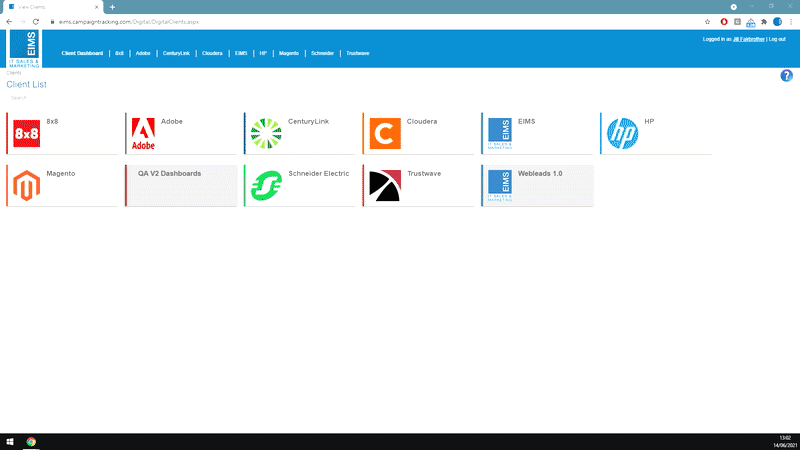Select 8x8 in the top navigation bar
Image resolution: width=800 pixels, height=450 pixels.
119,53
